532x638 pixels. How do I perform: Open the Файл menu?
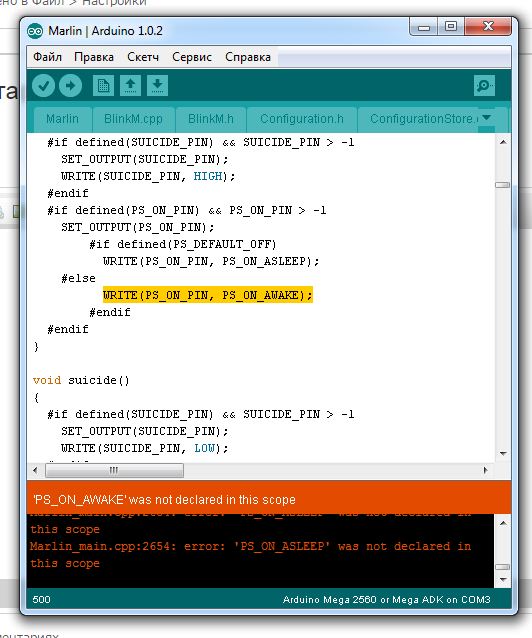47,57
